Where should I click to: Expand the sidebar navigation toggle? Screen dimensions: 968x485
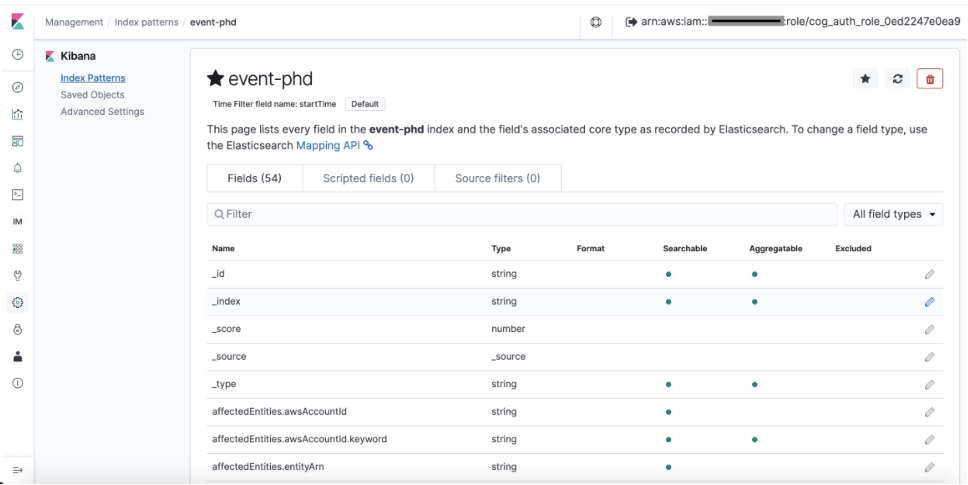17,470
